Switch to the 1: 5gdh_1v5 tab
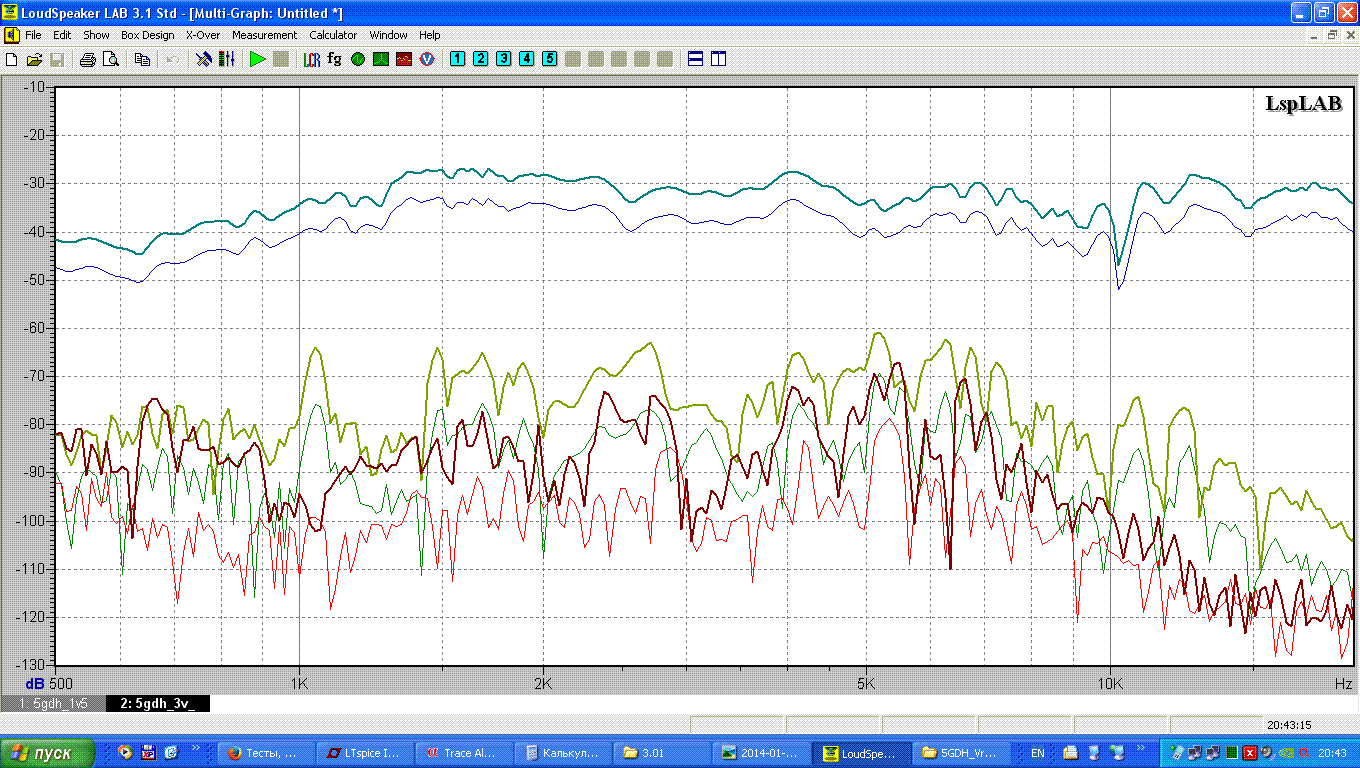Image resolution: width=1360 pixels, height=768 pixels. pyautogui.click(x=54, y=704)
